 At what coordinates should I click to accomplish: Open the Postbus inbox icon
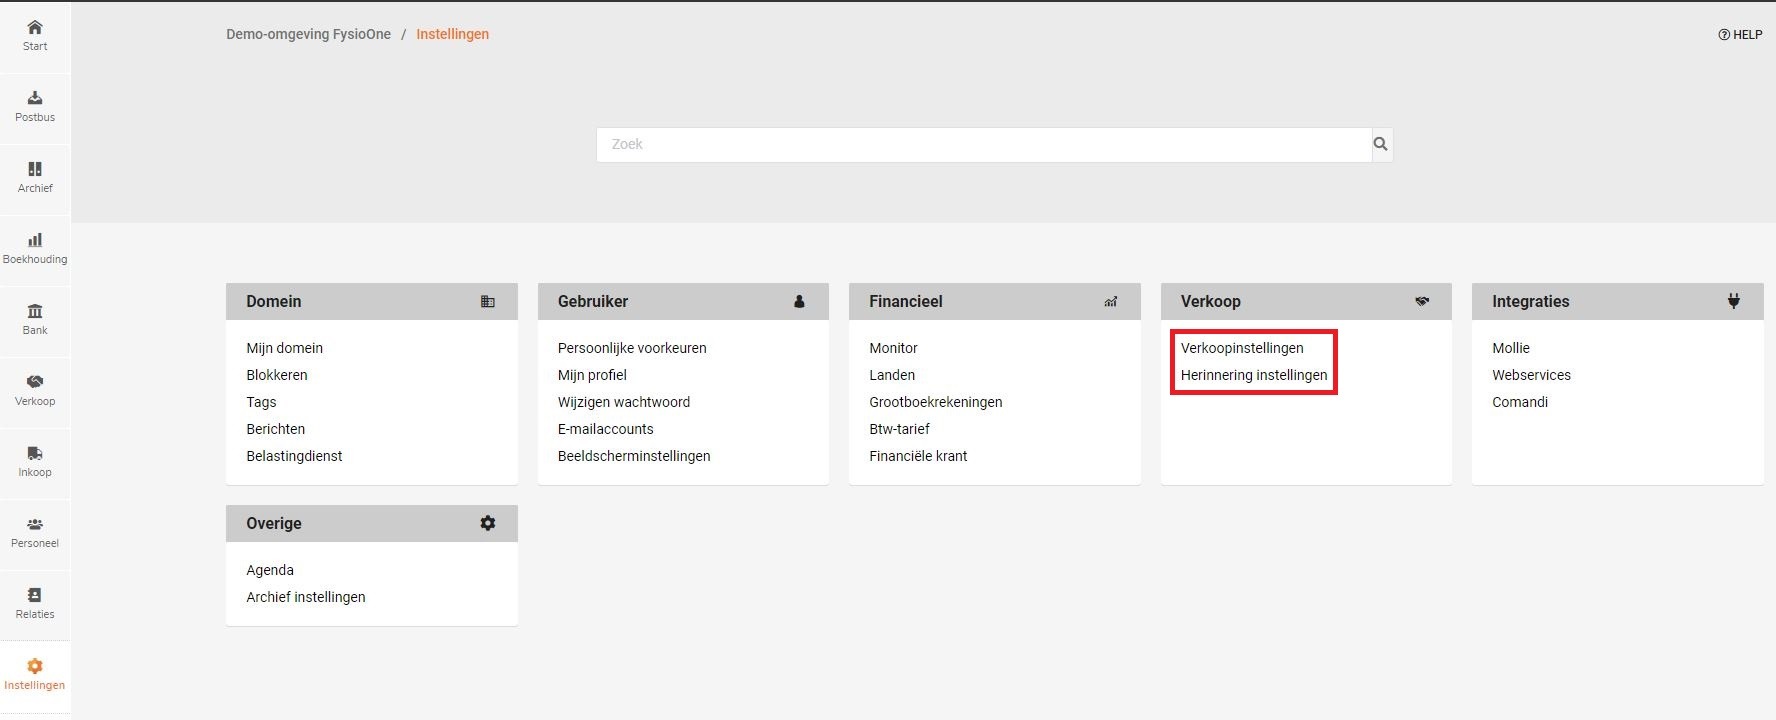coord(35,98)
